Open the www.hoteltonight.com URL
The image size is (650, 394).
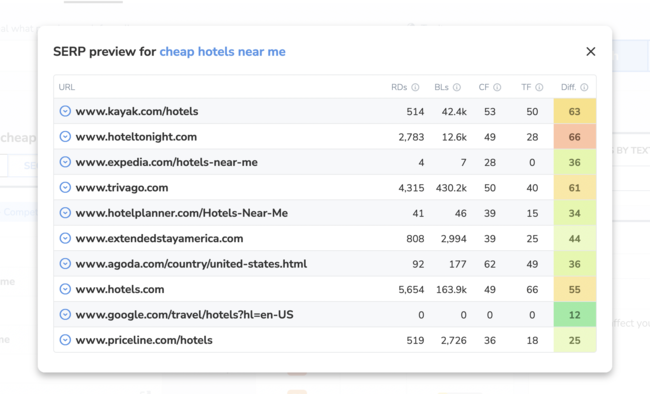pos(136,137)
